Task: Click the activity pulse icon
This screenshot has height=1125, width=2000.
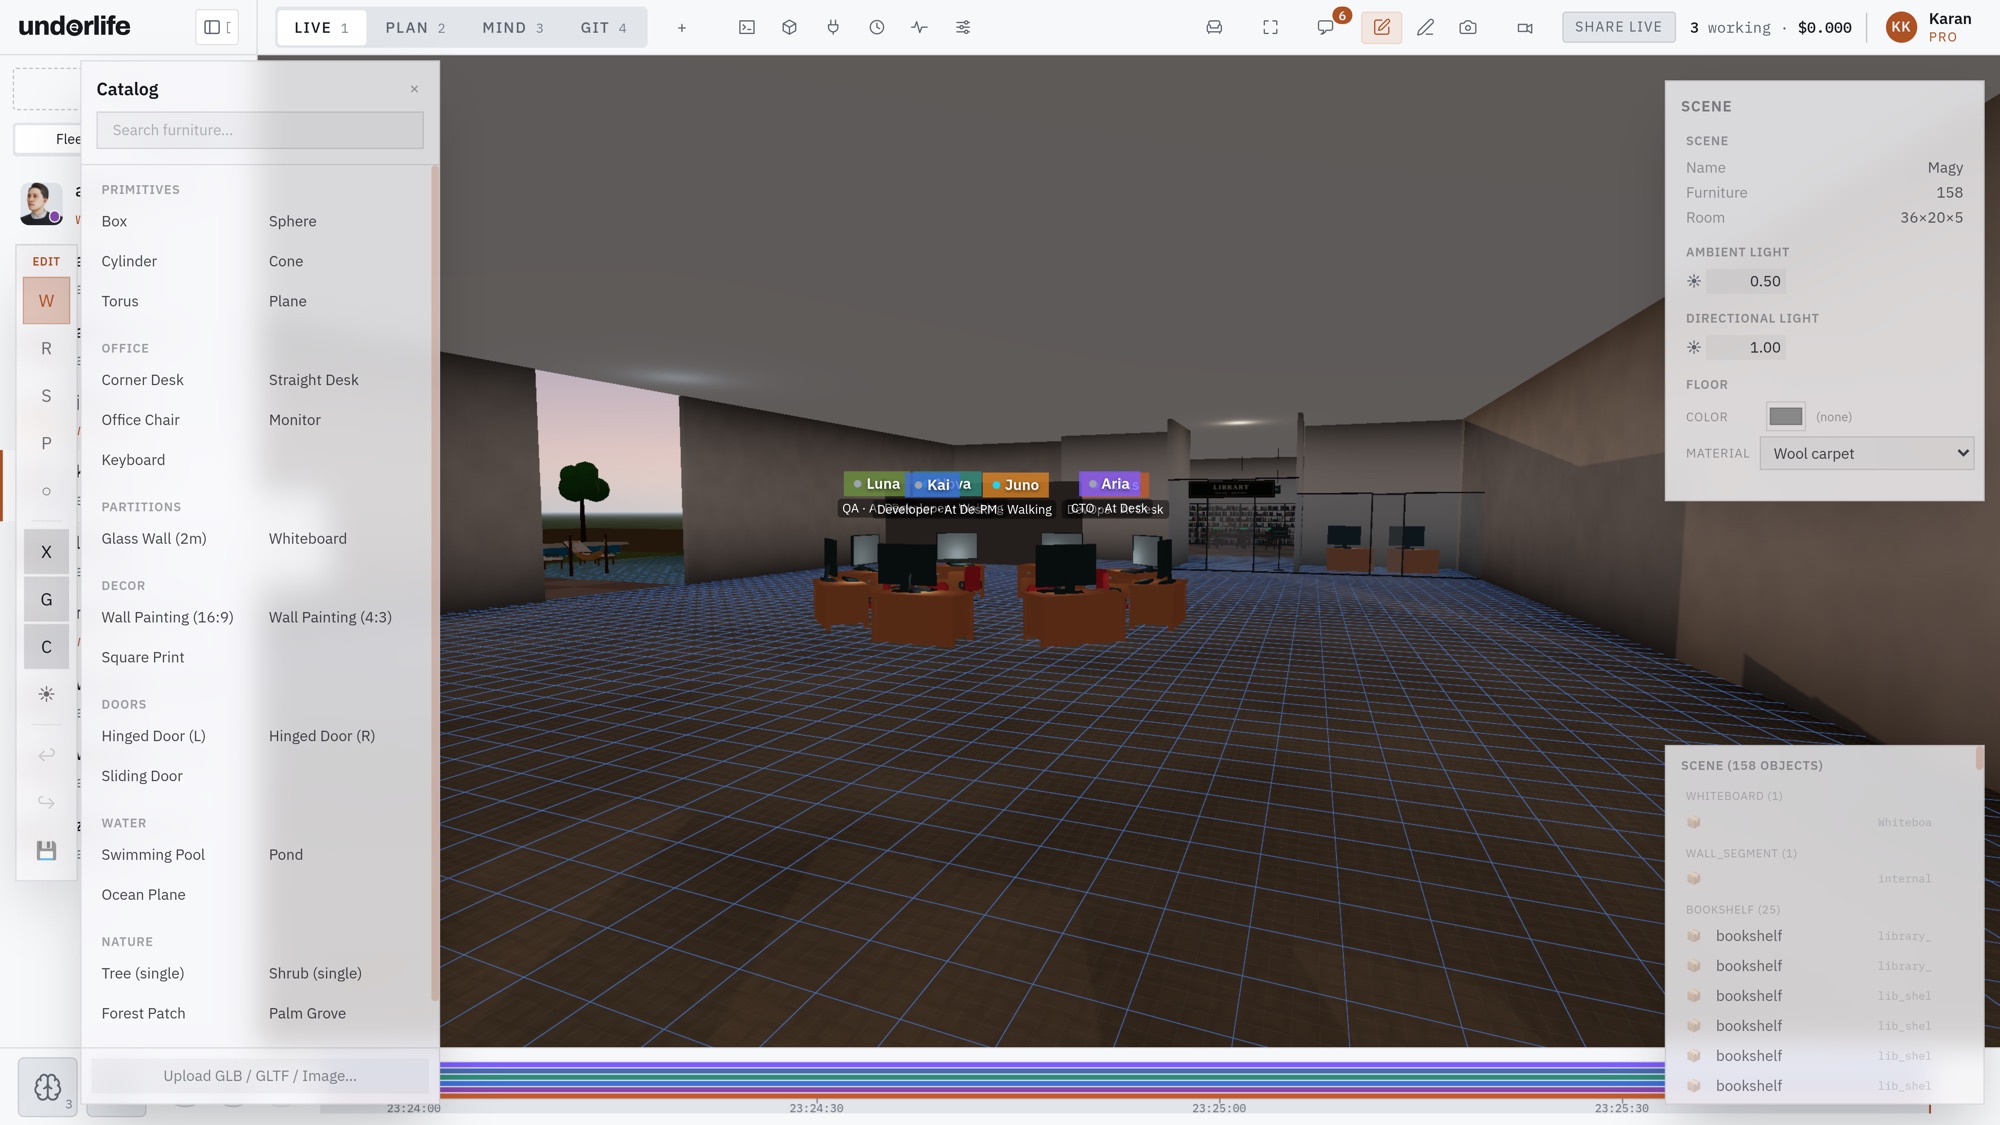Action: pyautogui.click(x=920, y=27)
